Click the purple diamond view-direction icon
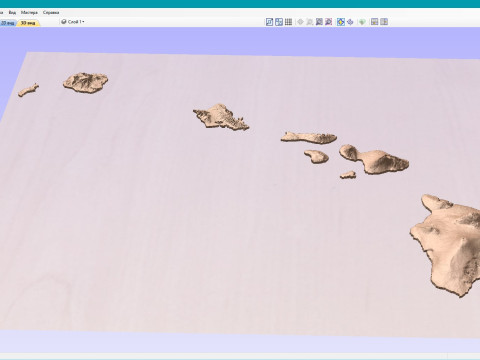This screenshot has width=480, height=360. 350,22
